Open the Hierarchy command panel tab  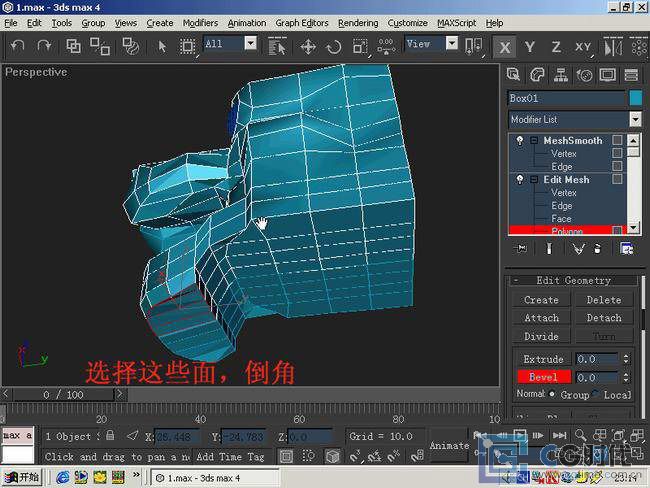(560, 75)
